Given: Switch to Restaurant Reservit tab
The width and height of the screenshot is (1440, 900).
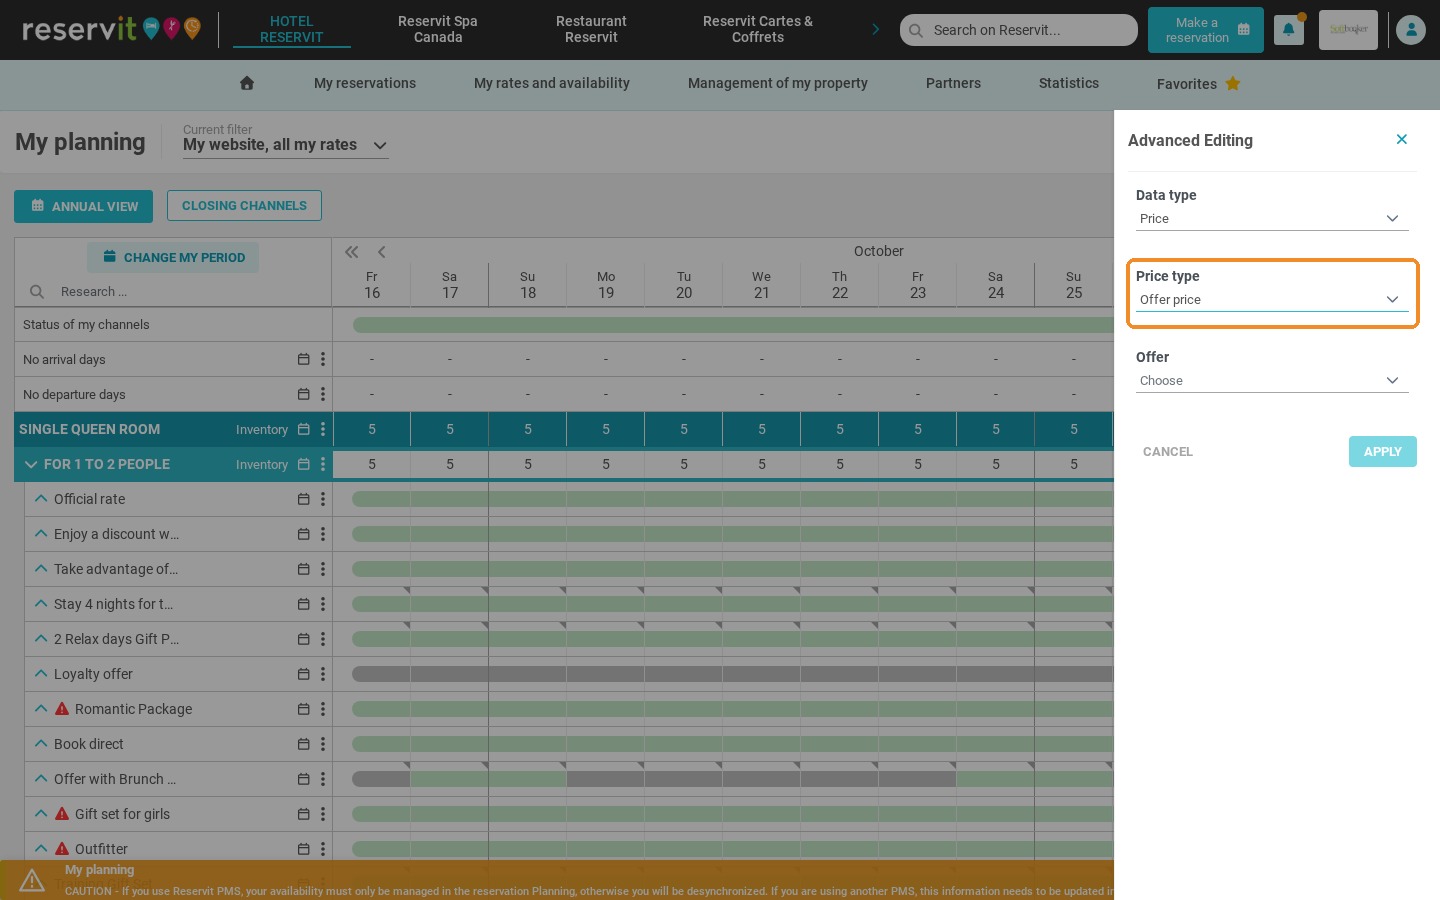Looking at the screenshot, I should 591,29.
